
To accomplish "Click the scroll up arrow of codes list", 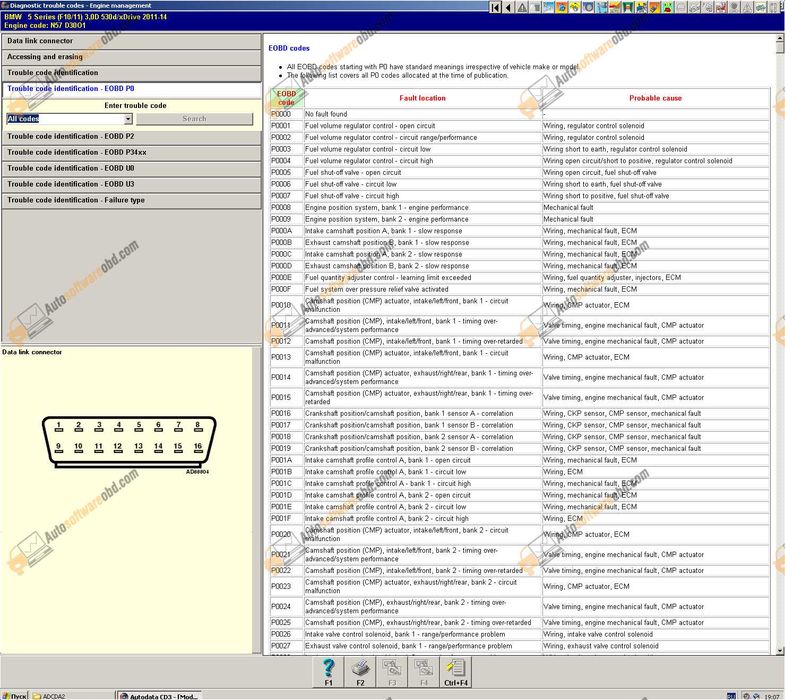I will tap(779, 38).
